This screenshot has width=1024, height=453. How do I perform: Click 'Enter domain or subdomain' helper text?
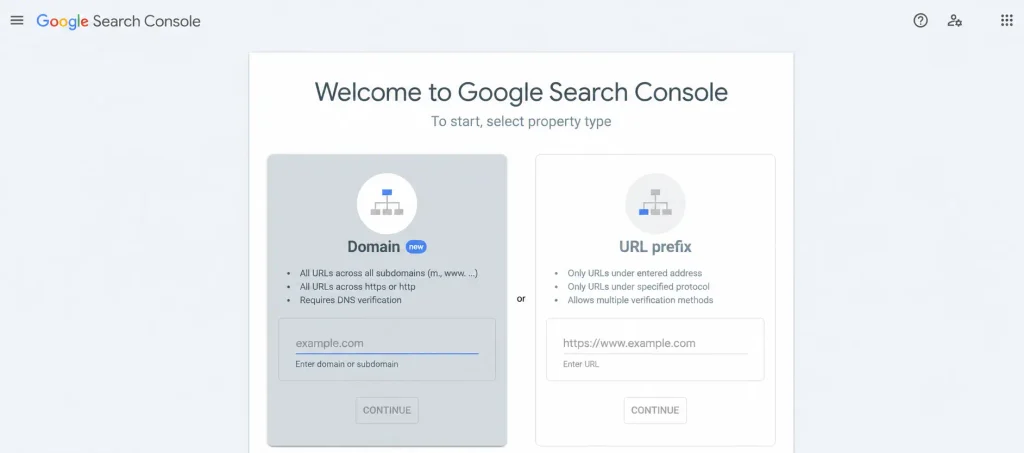pos(347,364)
